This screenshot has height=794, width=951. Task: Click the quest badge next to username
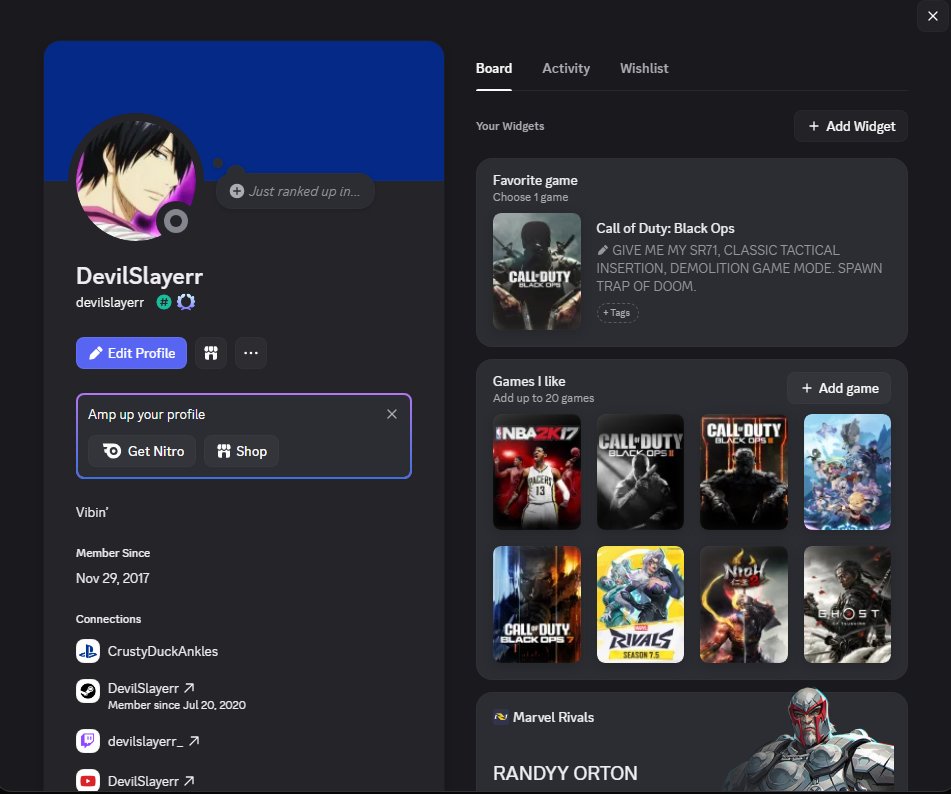[186, 302]
